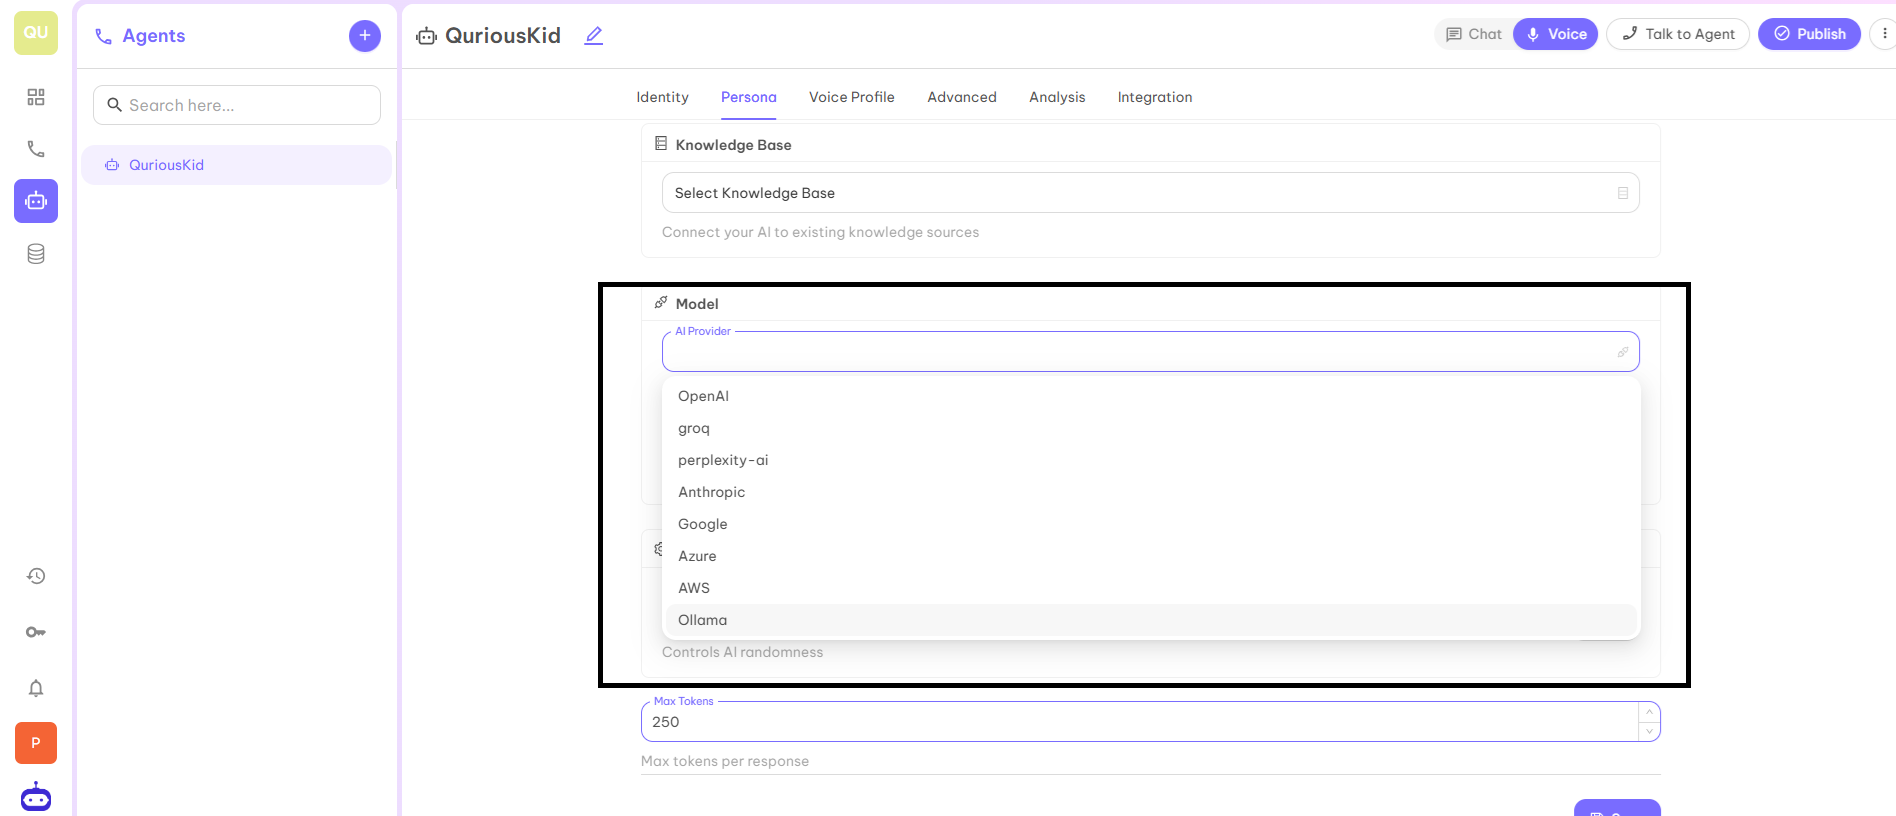The width and height of the screenshot is (1896, 816).
Task: Click the orange P profile avatar
Action: (36, 743)
